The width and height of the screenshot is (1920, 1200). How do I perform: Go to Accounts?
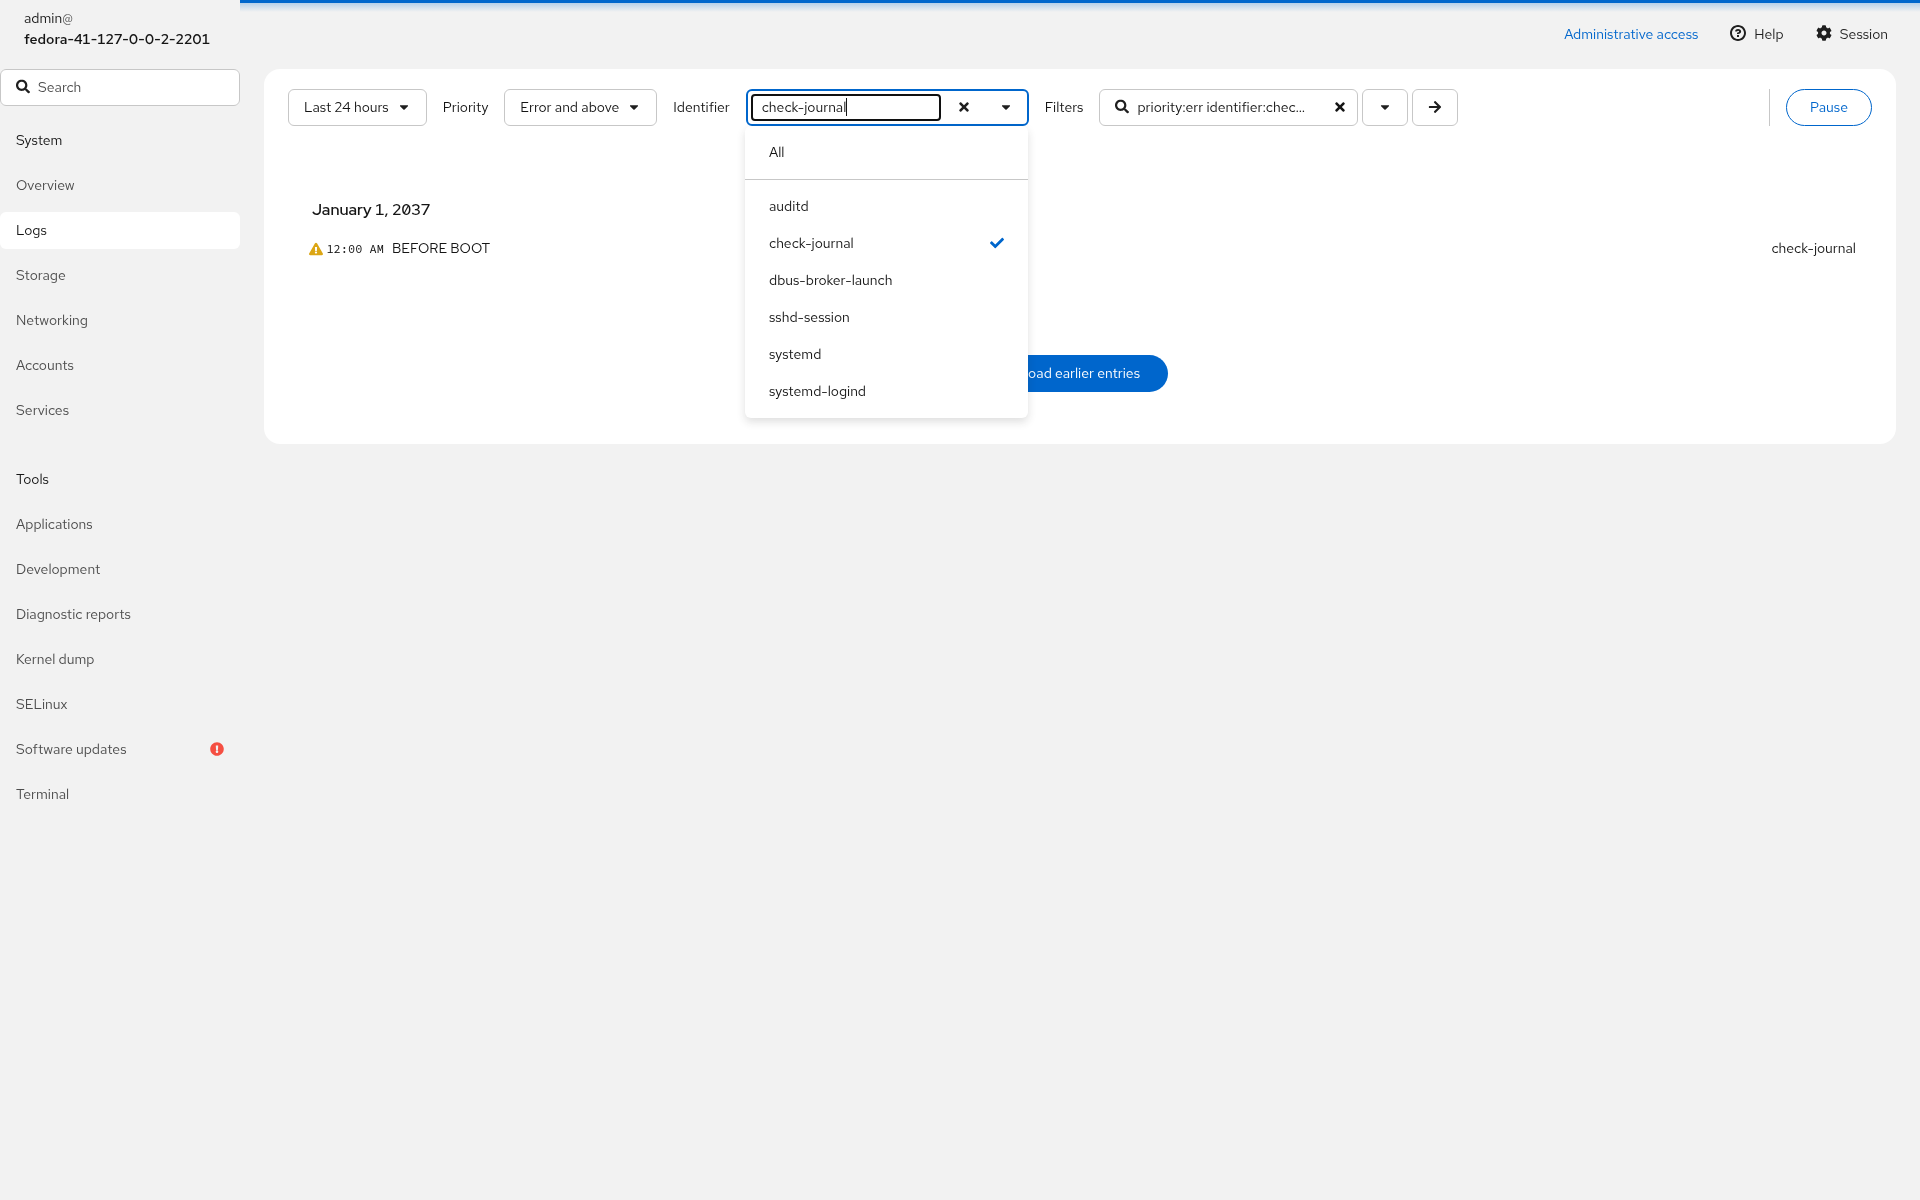120,365
